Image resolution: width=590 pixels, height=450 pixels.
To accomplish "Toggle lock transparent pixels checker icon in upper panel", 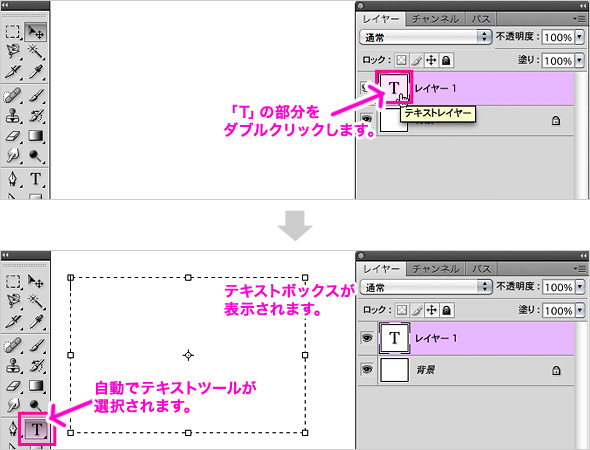I will (x=401, y=60).
